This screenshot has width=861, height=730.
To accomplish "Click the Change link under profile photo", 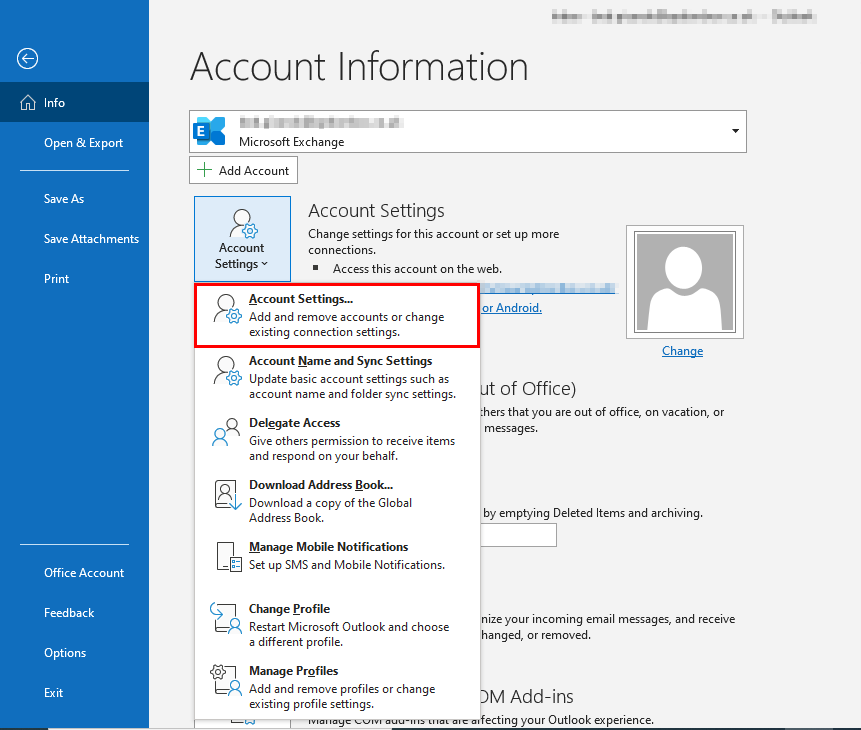I will click(682, 351).
